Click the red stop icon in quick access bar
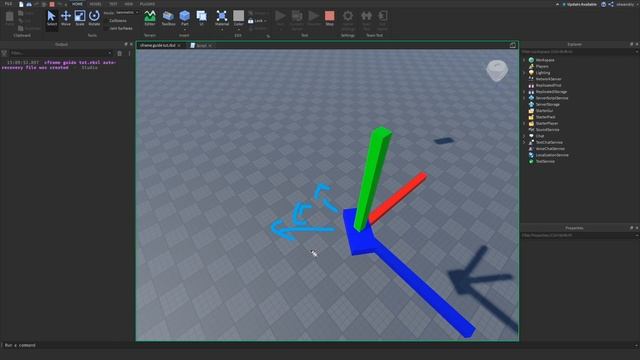640x360 pixels. (52, 4)
